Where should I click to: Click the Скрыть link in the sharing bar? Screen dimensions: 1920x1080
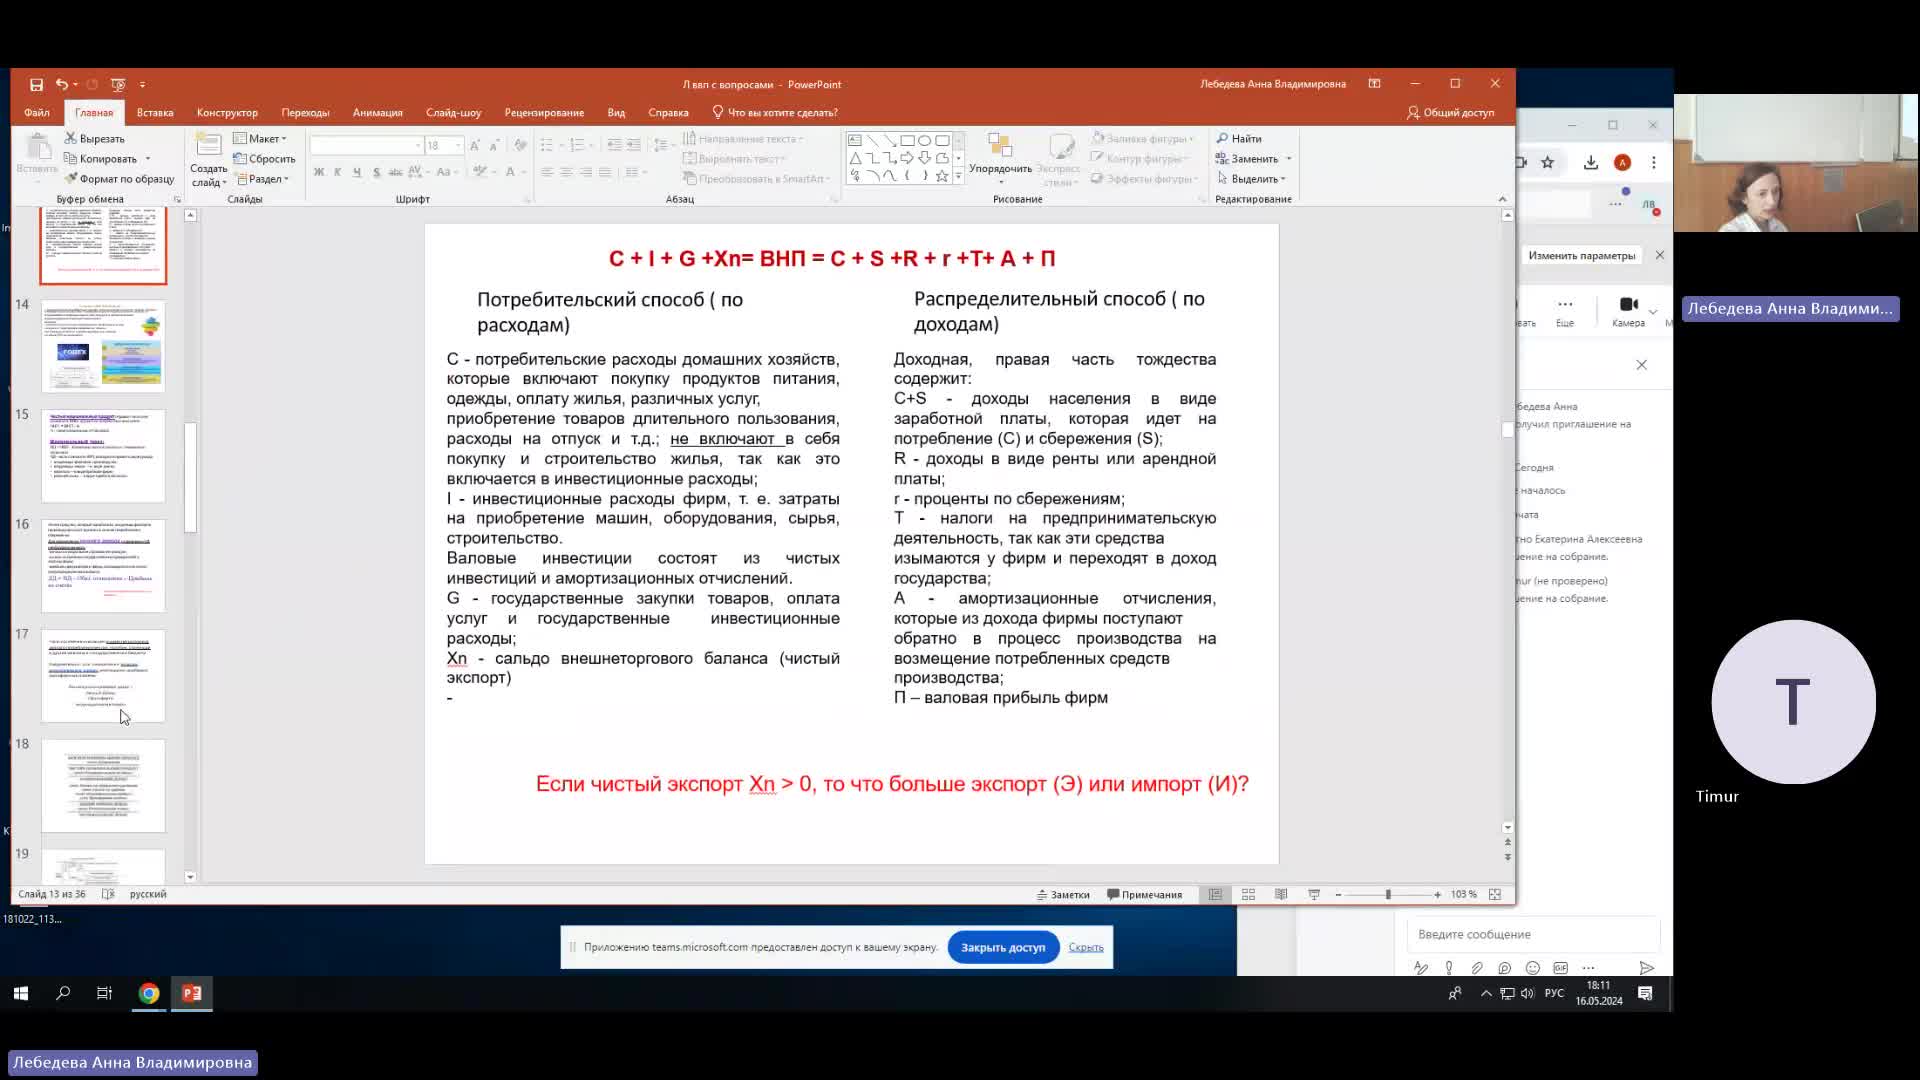click(x=1086, y=947)
